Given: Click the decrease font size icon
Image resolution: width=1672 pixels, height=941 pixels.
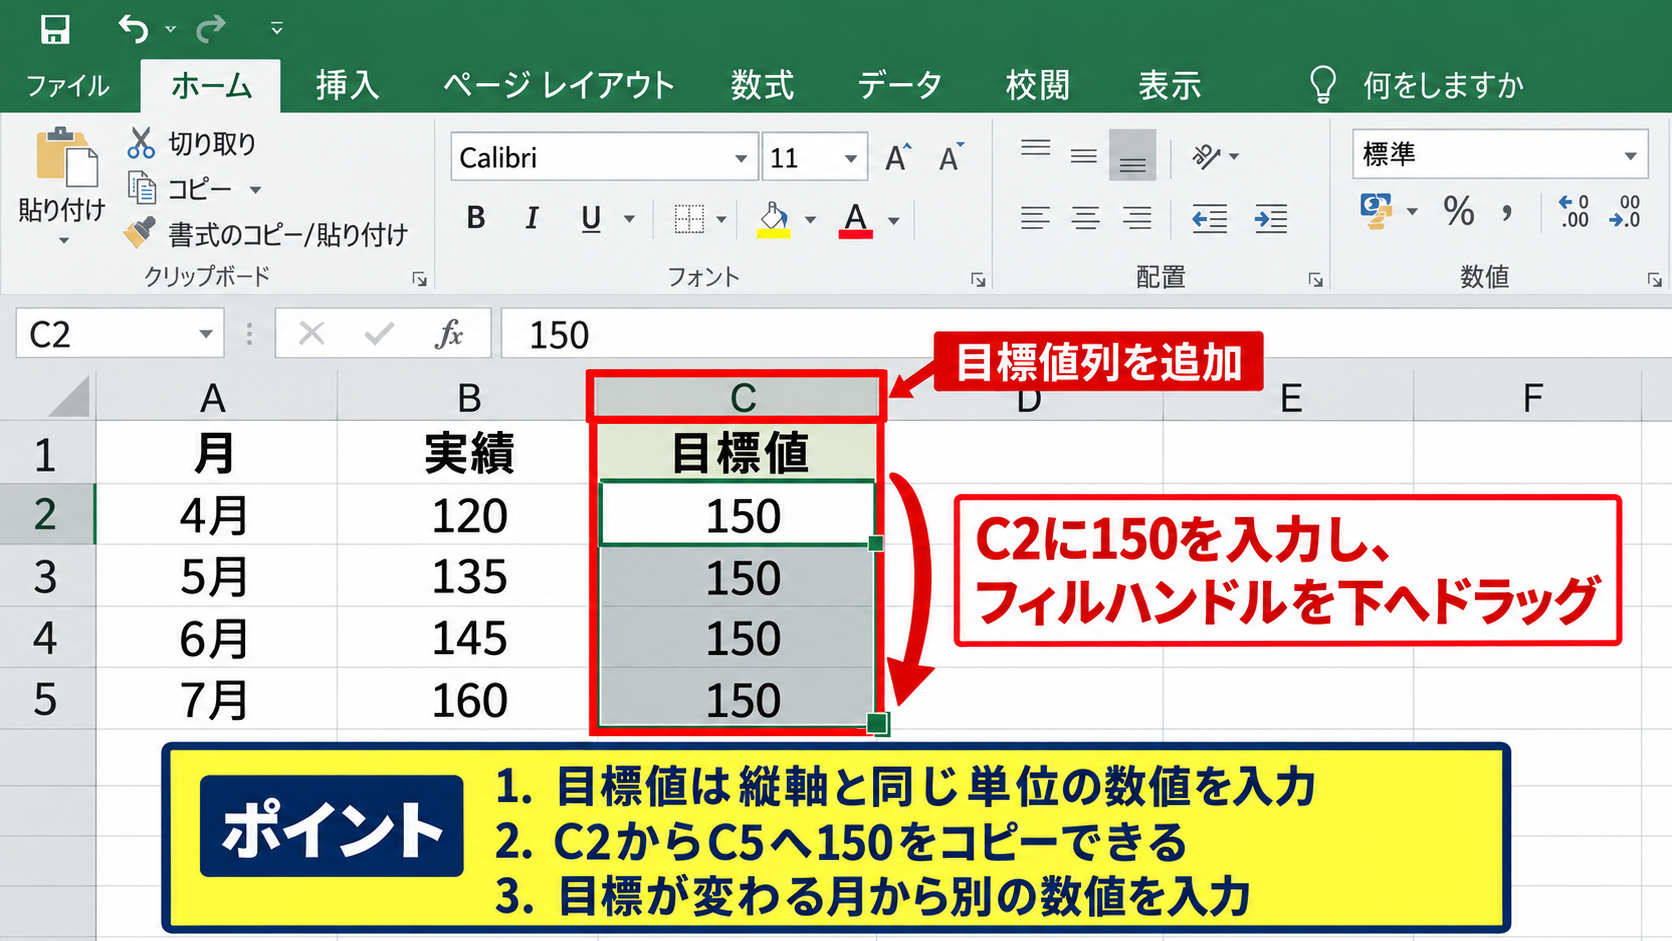Looking at the screenshot, I should pyautogui.click(x=950, y=157).
